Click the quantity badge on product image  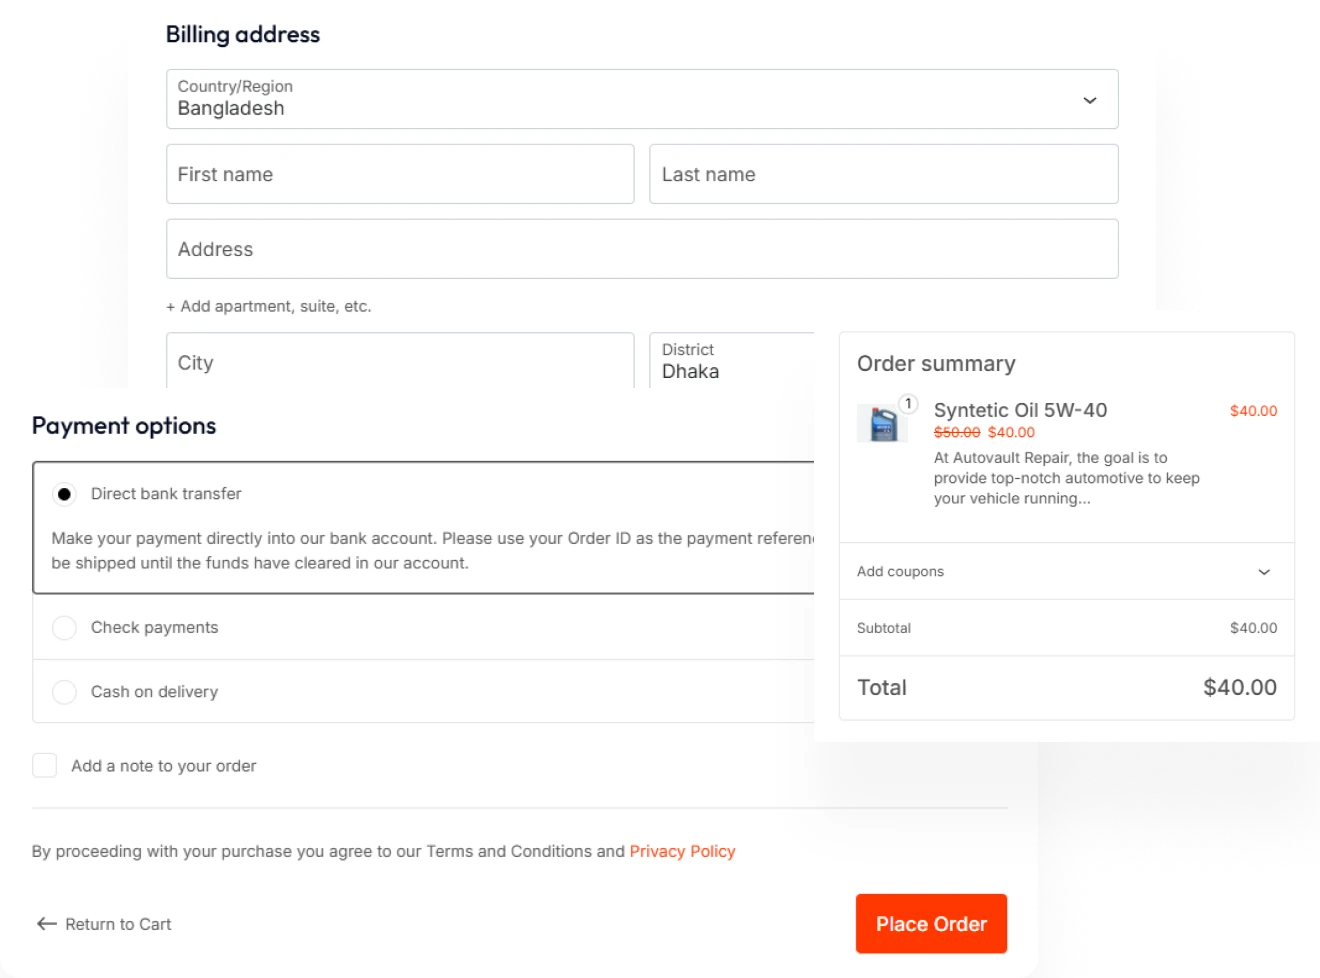pyautogui.click(x=908, y=404)
